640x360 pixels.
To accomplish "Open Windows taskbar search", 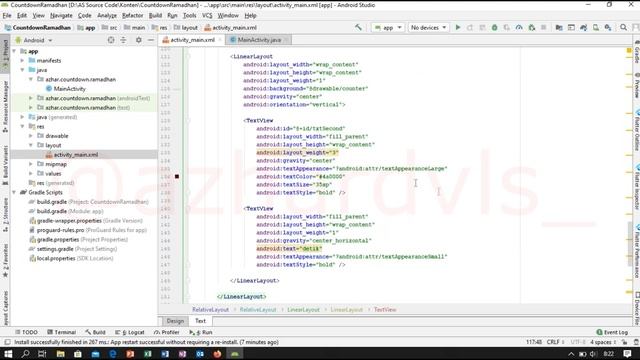I will pos(25,354).
